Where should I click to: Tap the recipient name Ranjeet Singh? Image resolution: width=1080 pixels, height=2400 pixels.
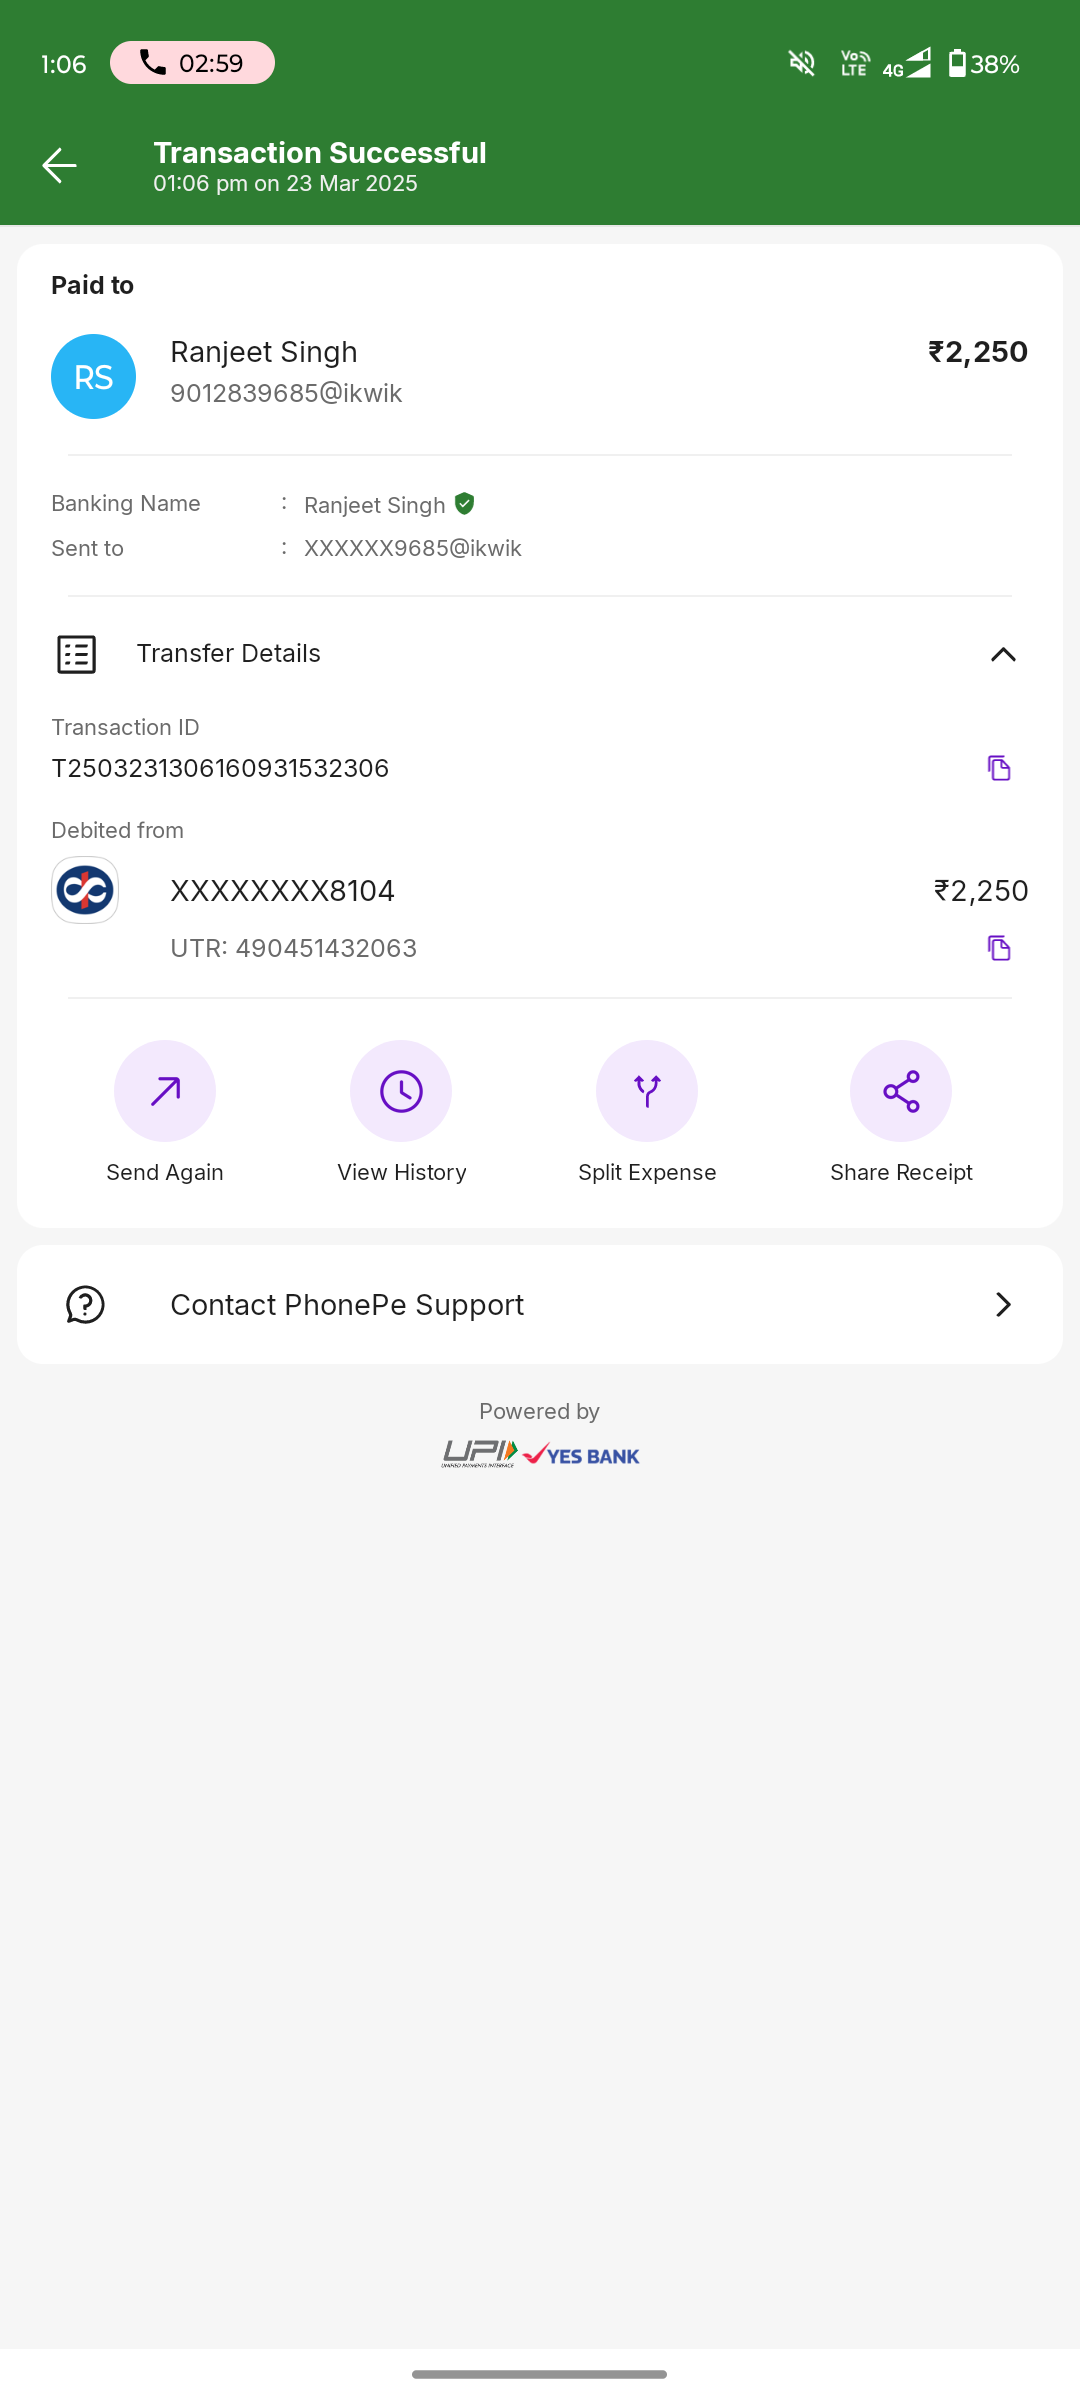264,352
